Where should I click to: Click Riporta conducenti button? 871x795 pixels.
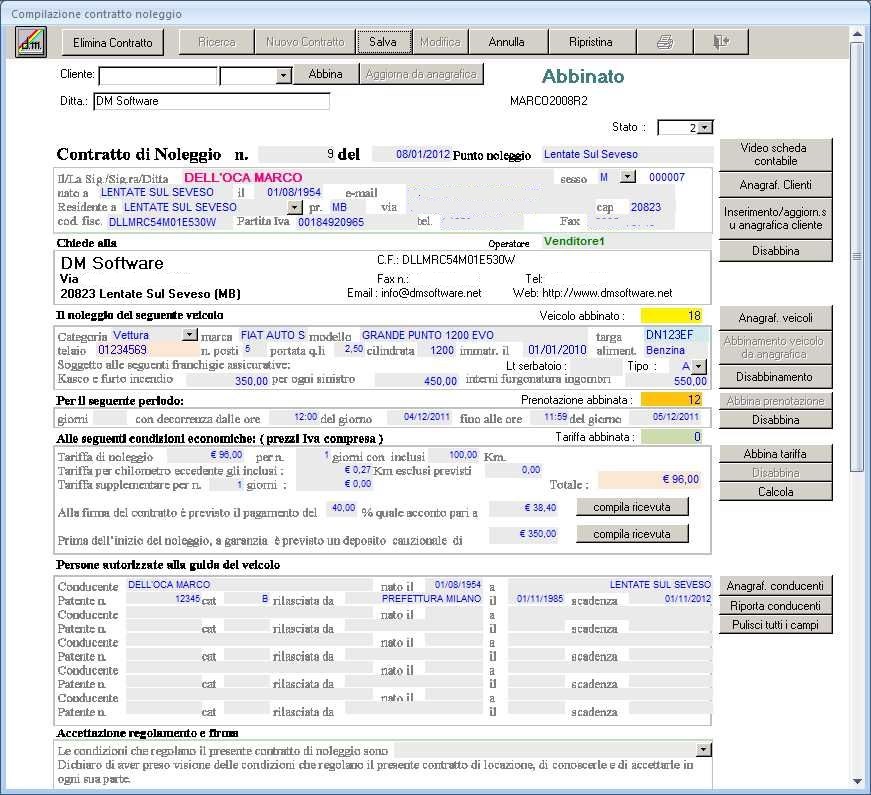(x=775, y=606)
